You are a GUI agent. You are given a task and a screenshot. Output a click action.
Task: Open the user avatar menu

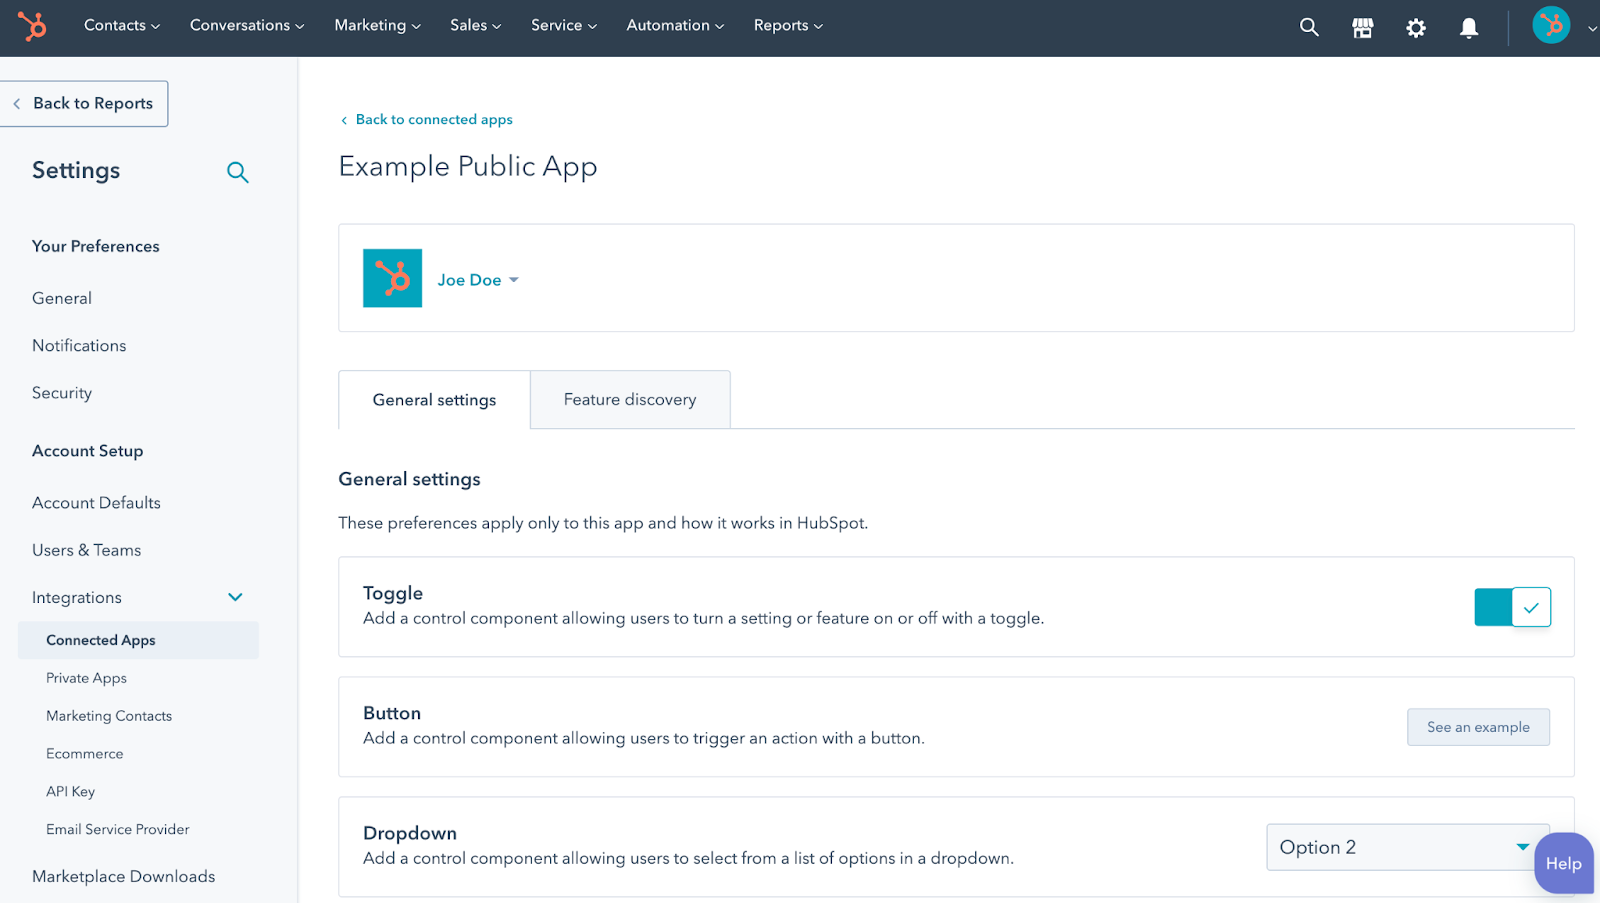coord(1549,24)
